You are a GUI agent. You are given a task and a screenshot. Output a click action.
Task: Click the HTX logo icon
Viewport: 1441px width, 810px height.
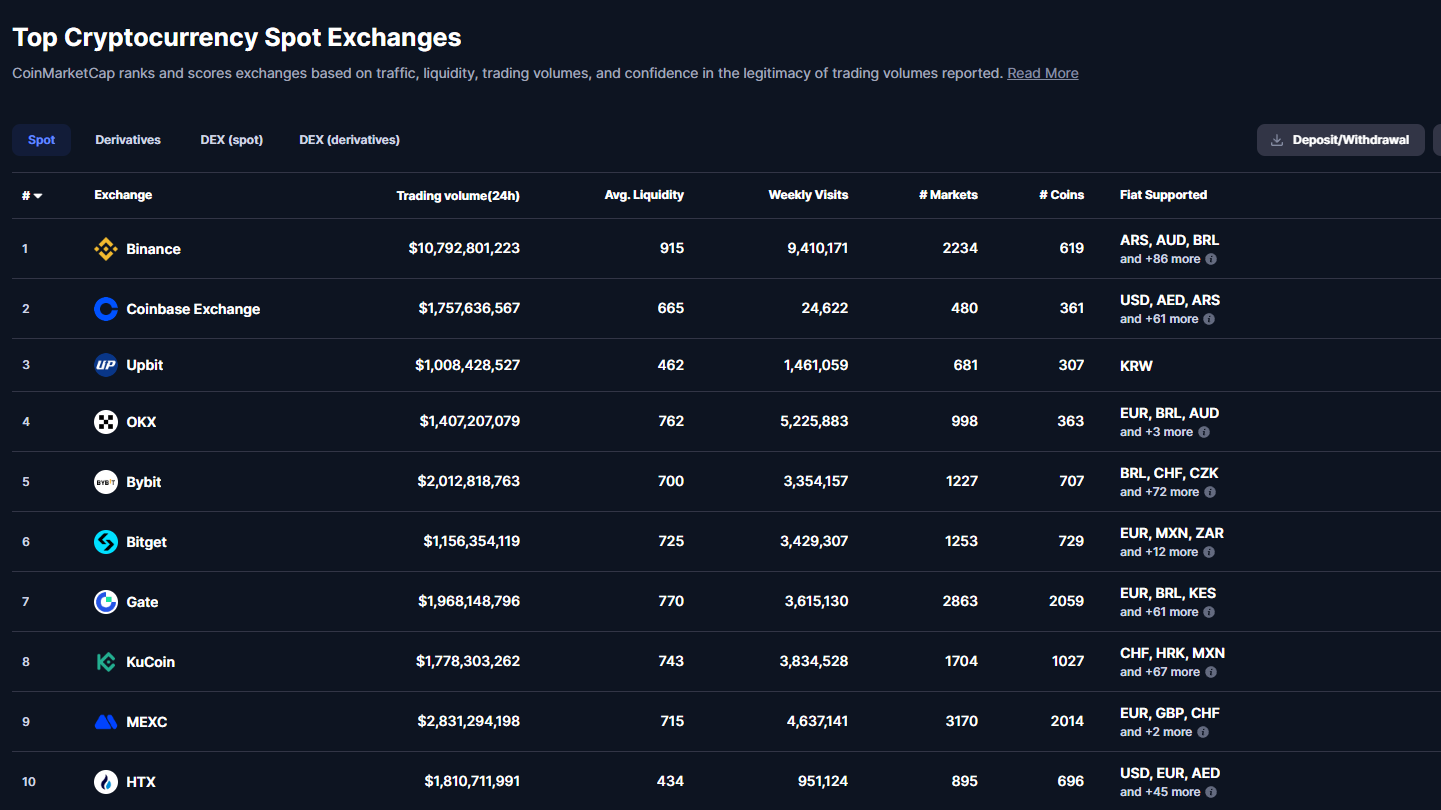[x=106, y=782]
